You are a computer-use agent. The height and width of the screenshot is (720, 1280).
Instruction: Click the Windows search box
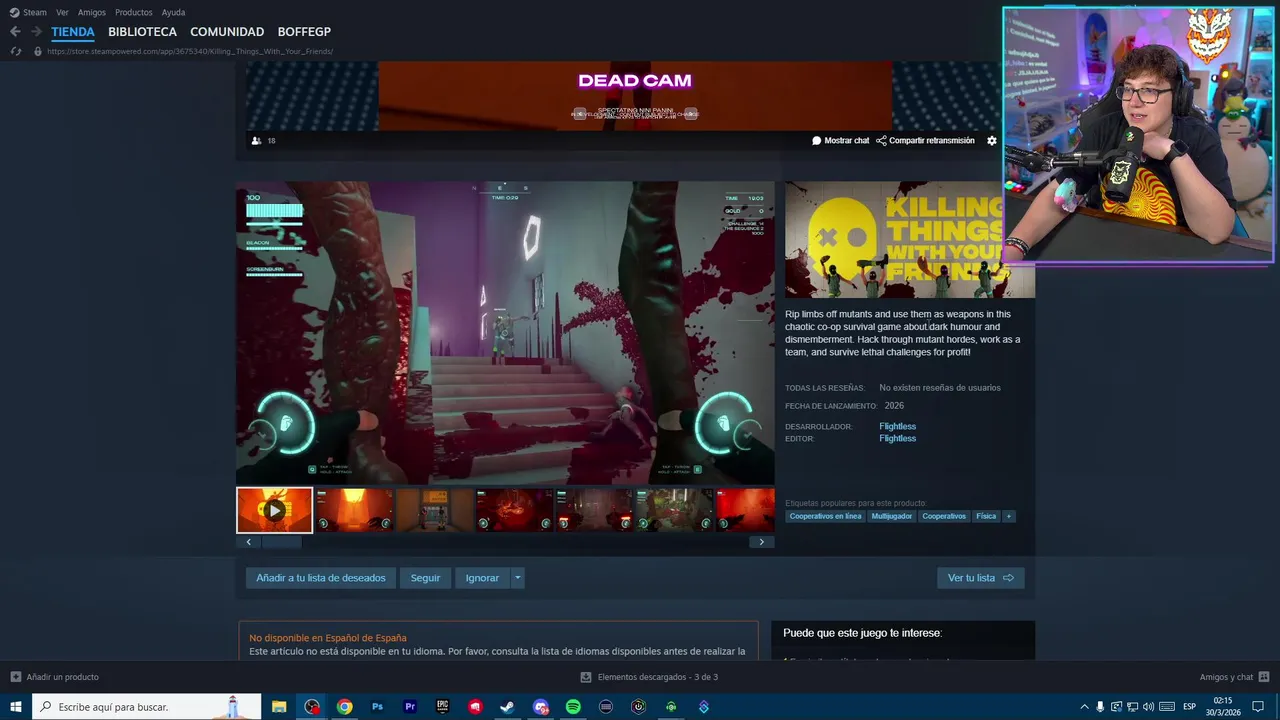click(x=146, y=707)
